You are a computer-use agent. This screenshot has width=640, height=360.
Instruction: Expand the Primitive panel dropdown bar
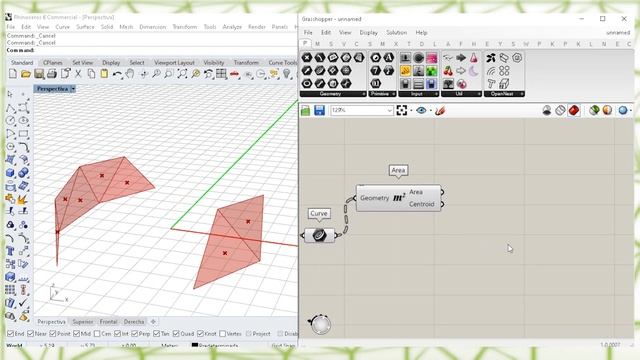[382, 94]
